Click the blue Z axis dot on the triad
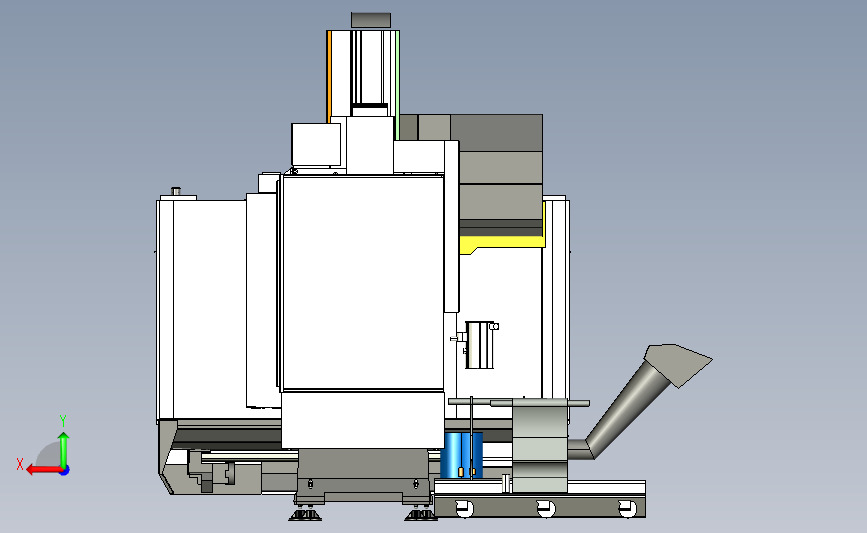The width and height of the screenshot is (867, 533). (x=64, y=471)
